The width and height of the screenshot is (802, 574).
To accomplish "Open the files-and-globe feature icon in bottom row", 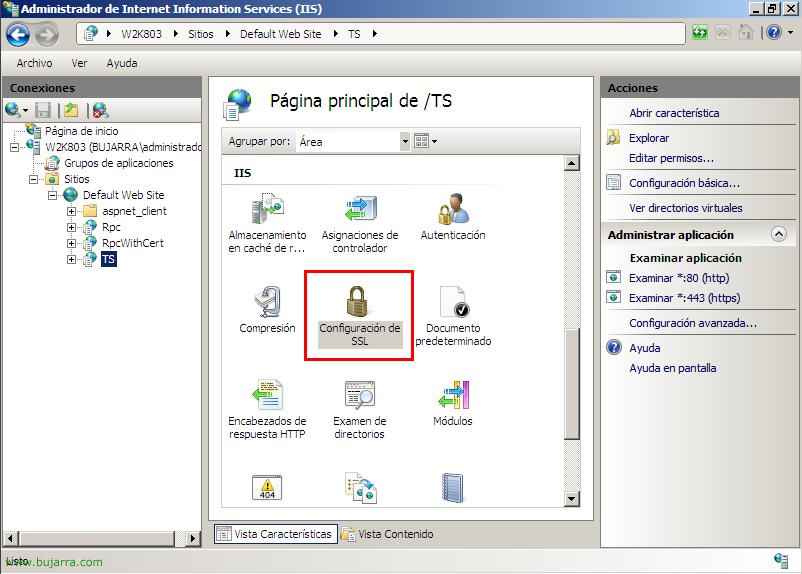I will (x=361, y=488).
